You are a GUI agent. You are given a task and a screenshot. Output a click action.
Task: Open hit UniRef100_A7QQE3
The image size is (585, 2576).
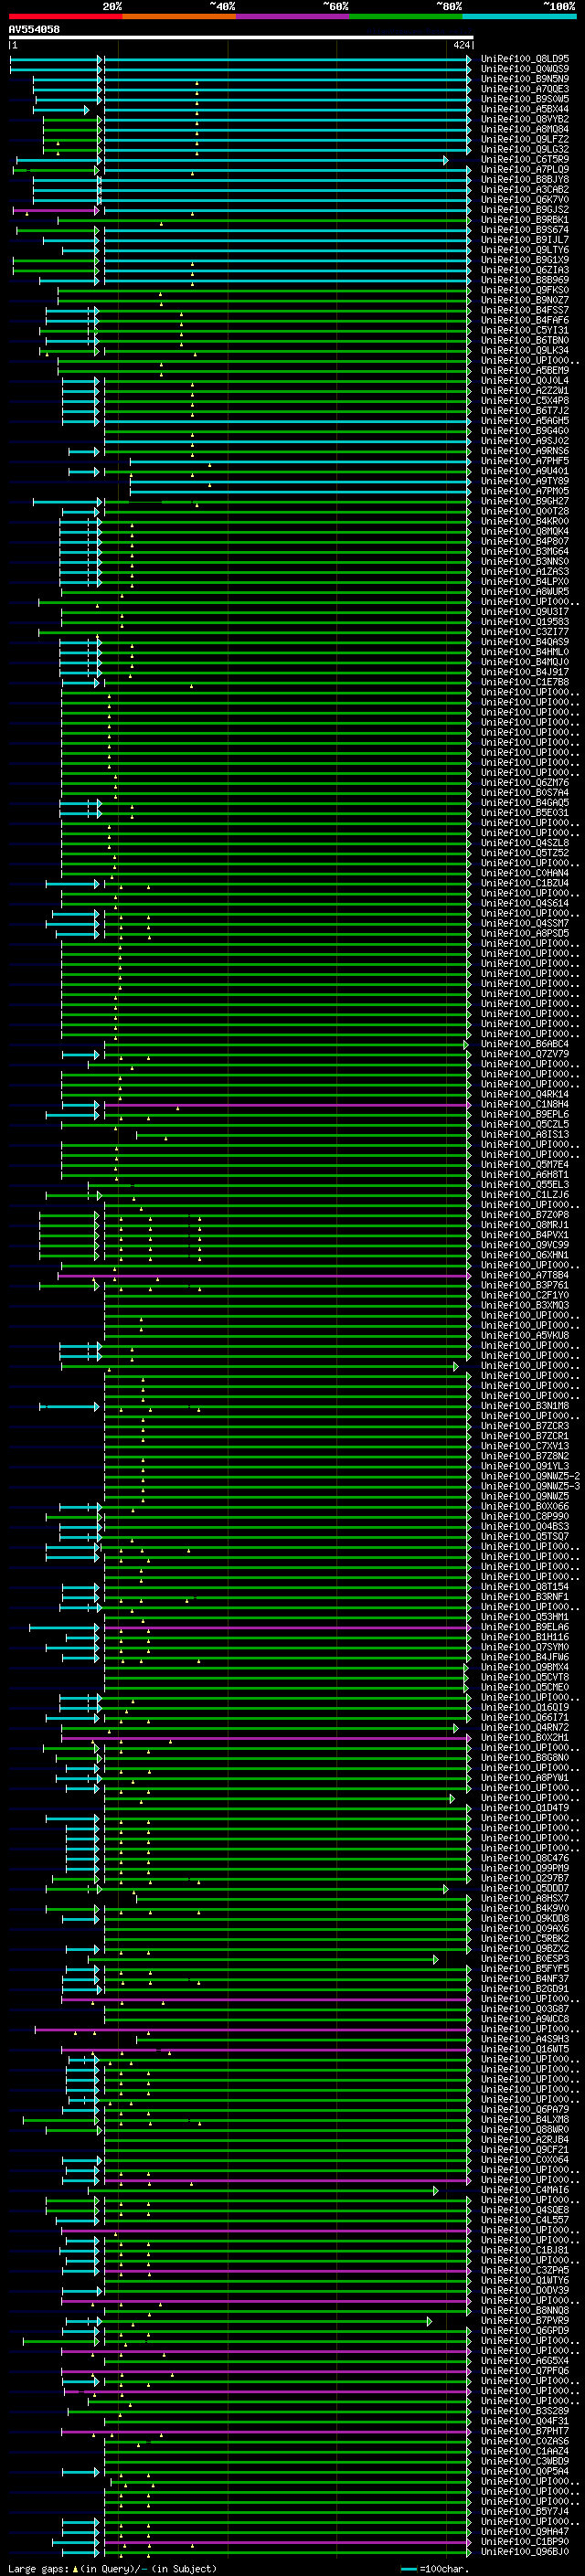[x=524, y=89]
